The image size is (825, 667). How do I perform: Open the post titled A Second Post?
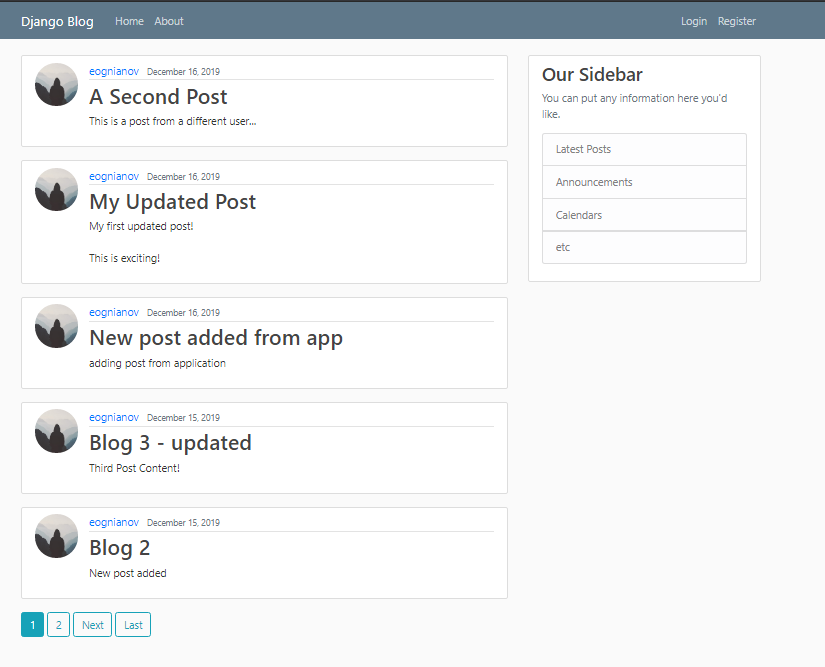pos(158,97)
